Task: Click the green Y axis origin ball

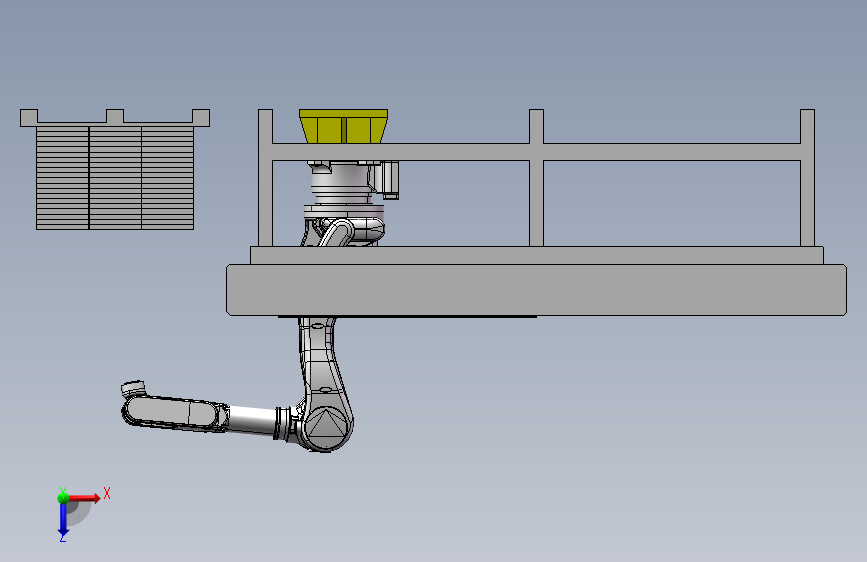Action: [63, 498]
